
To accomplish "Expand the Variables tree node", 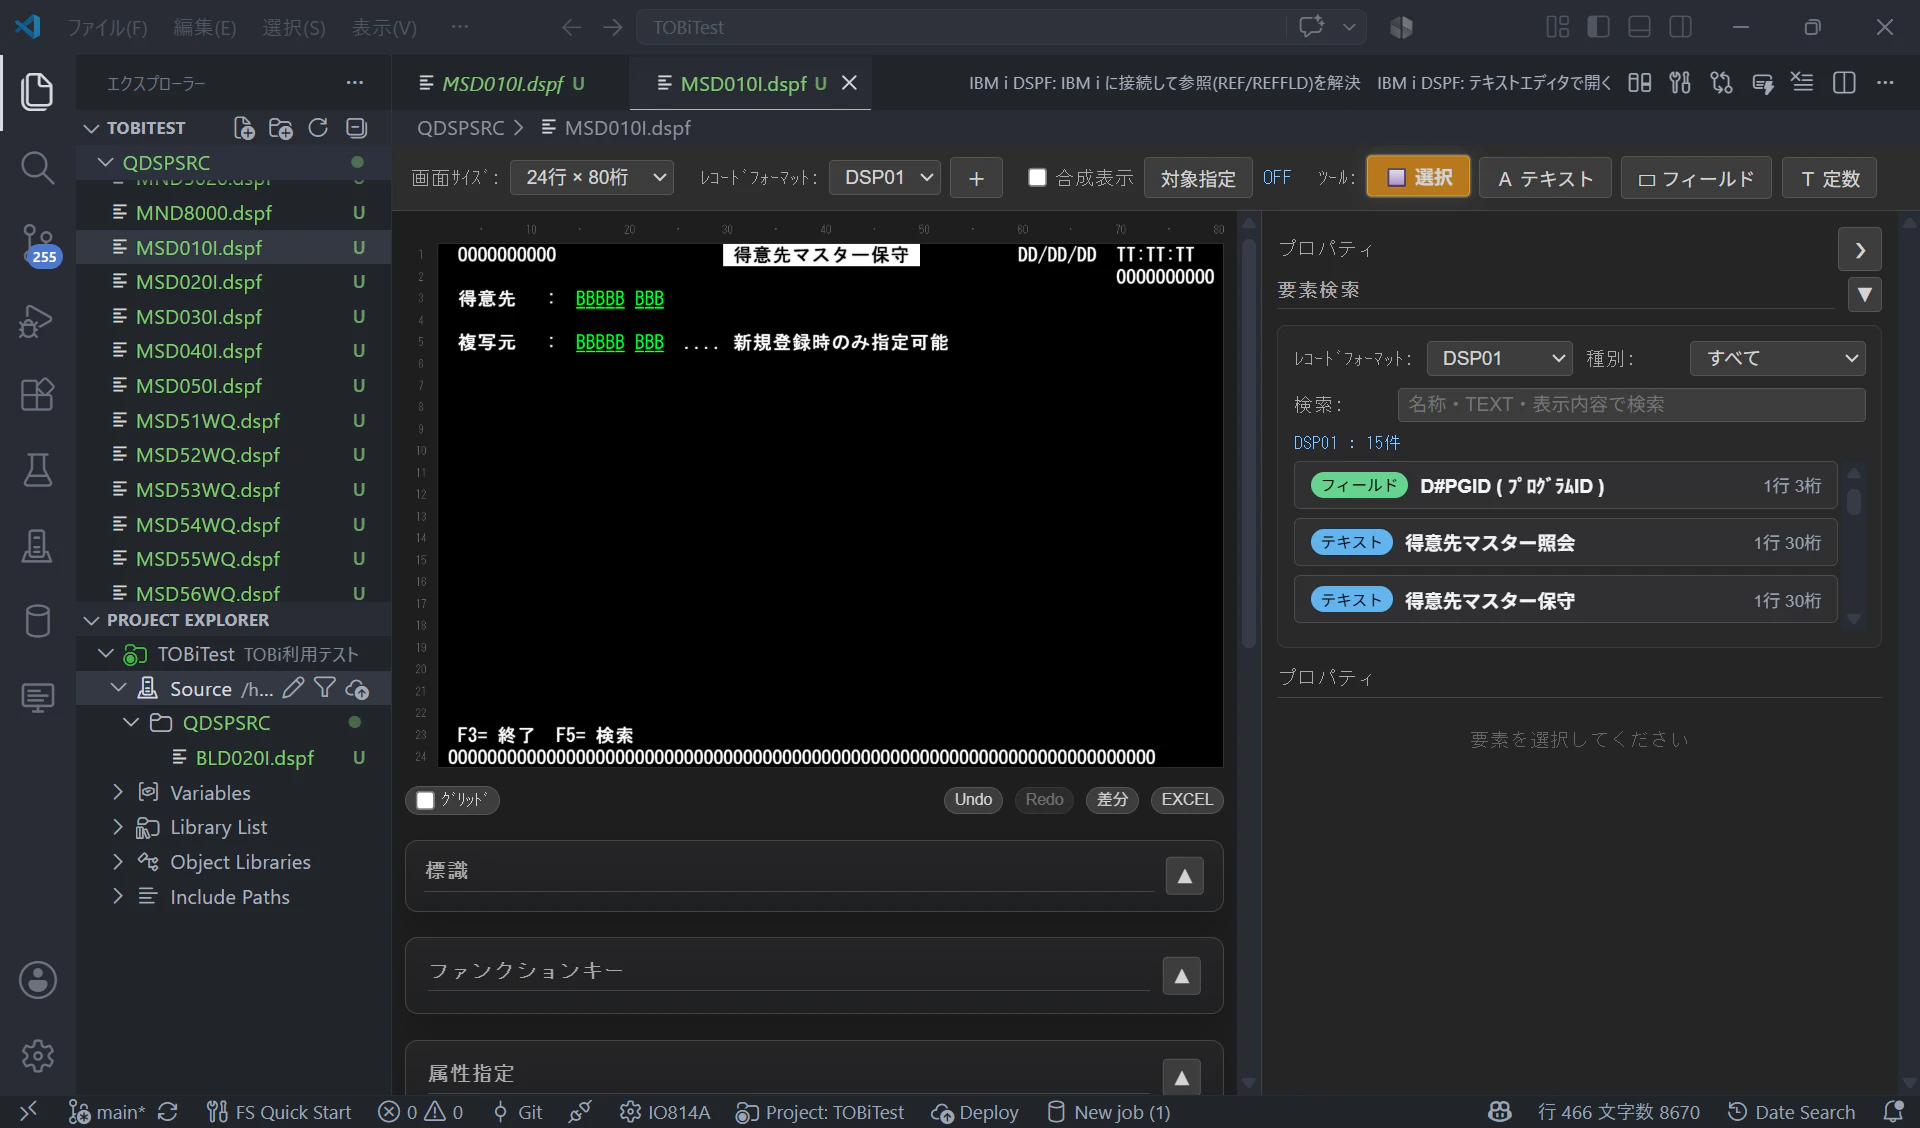I will (118, 792).
